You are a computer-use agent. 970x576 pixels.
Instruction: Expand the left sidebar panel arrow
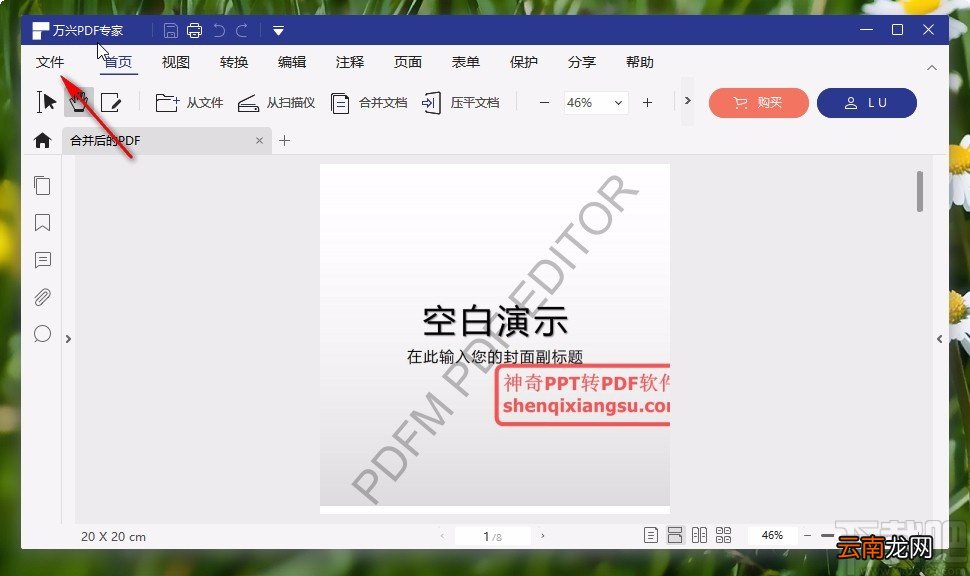(x=68, y=339)
